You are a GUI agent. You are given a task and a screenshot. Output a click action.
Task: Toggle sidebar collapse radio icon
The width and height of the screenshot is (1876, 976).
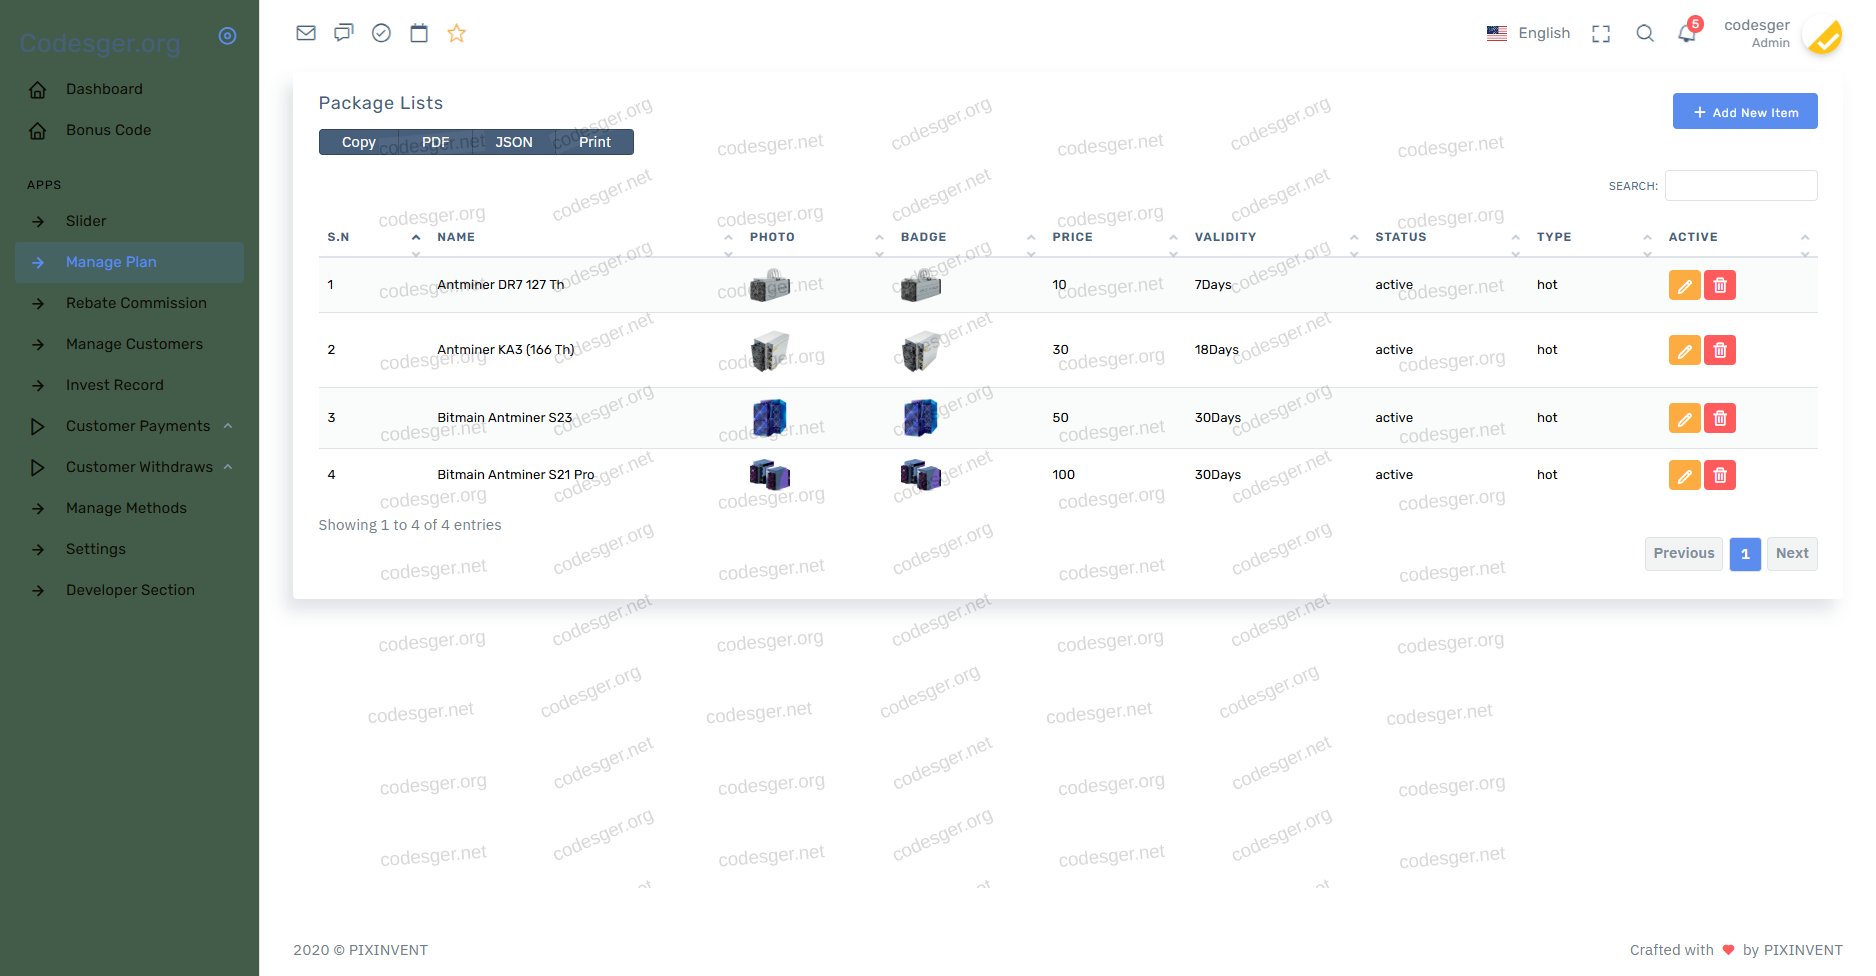point(227,36)
